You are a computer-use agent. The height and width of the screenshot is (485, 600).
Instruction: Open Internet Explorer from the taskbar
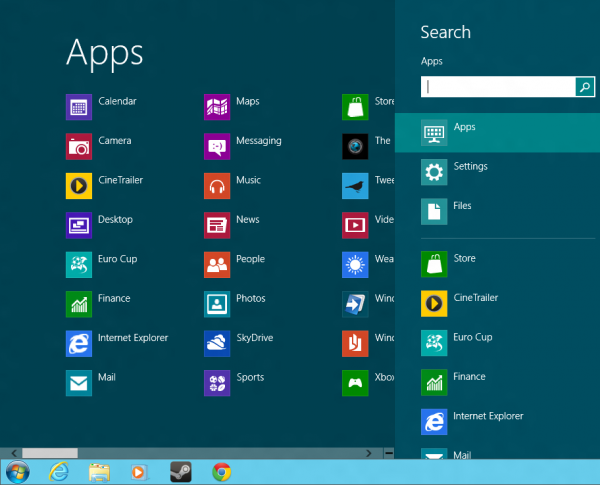click(59, 472)
